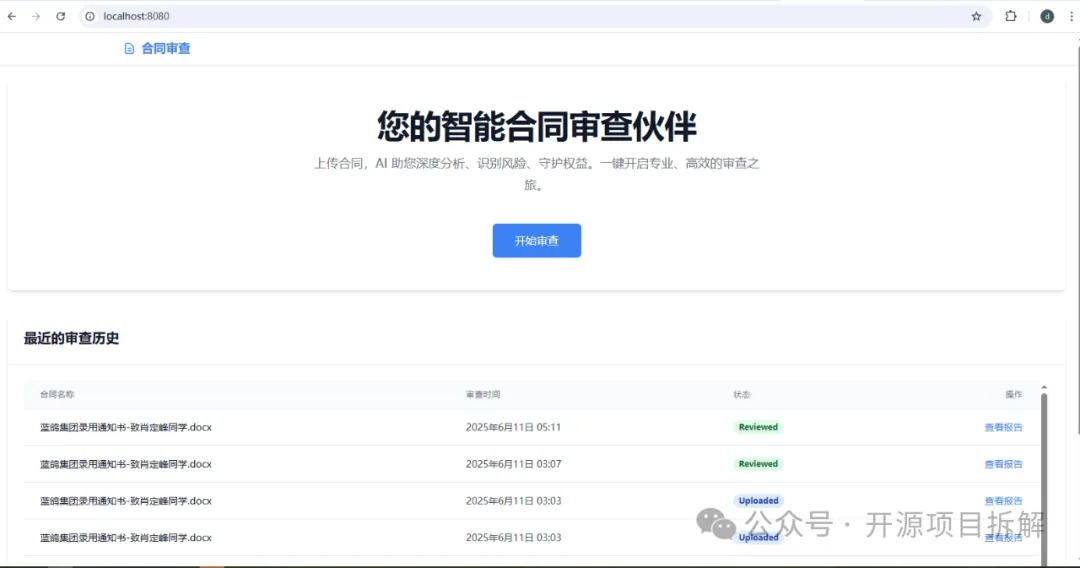
Task: Open the browser extensions puzzle icon
Action: pyautogui.click(x=1010, y=16)
